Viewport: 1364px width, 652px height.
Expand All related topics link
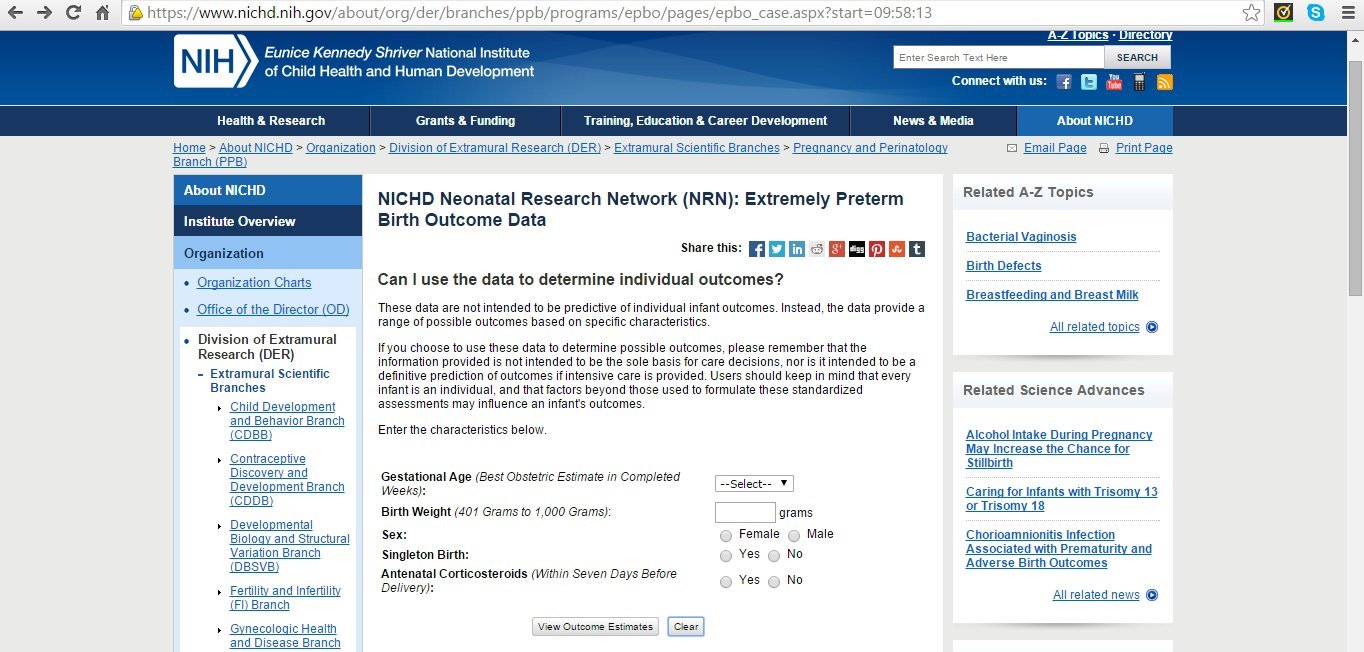pyautogui.click(x=1096, y=326)
